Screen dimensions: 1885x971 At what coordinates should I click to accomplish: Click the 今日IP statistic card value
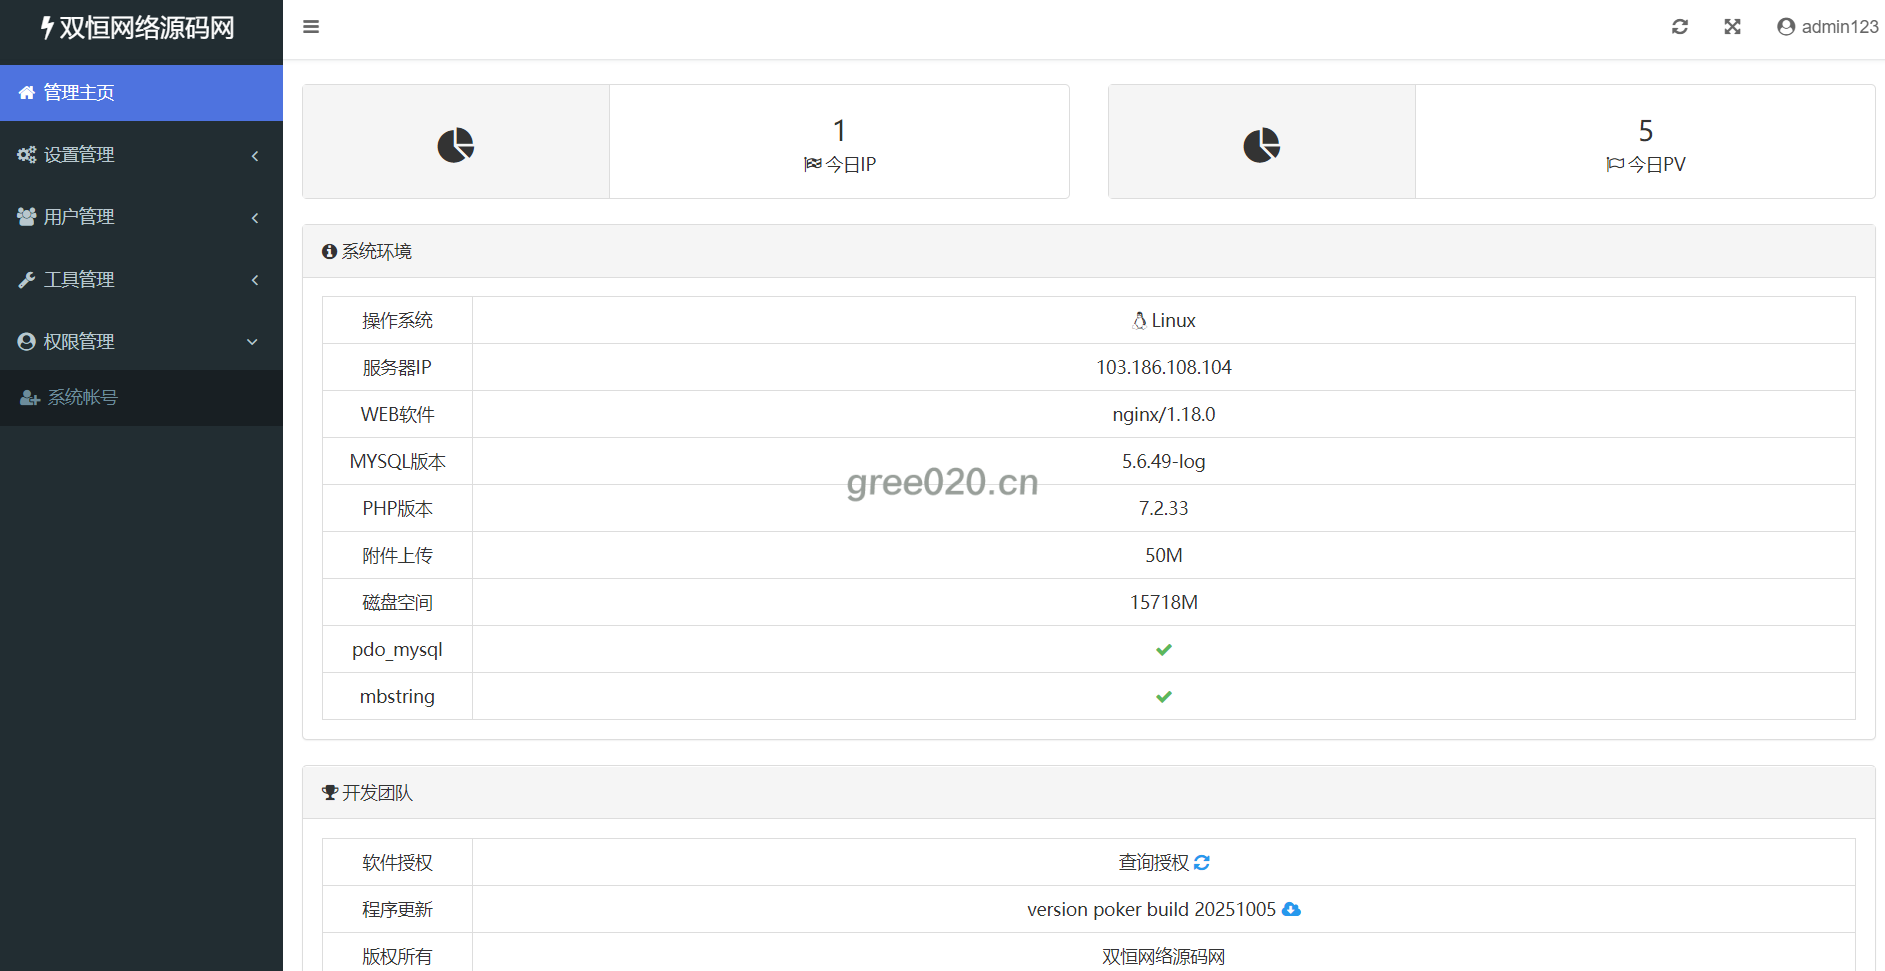click(x=839, y=131)
